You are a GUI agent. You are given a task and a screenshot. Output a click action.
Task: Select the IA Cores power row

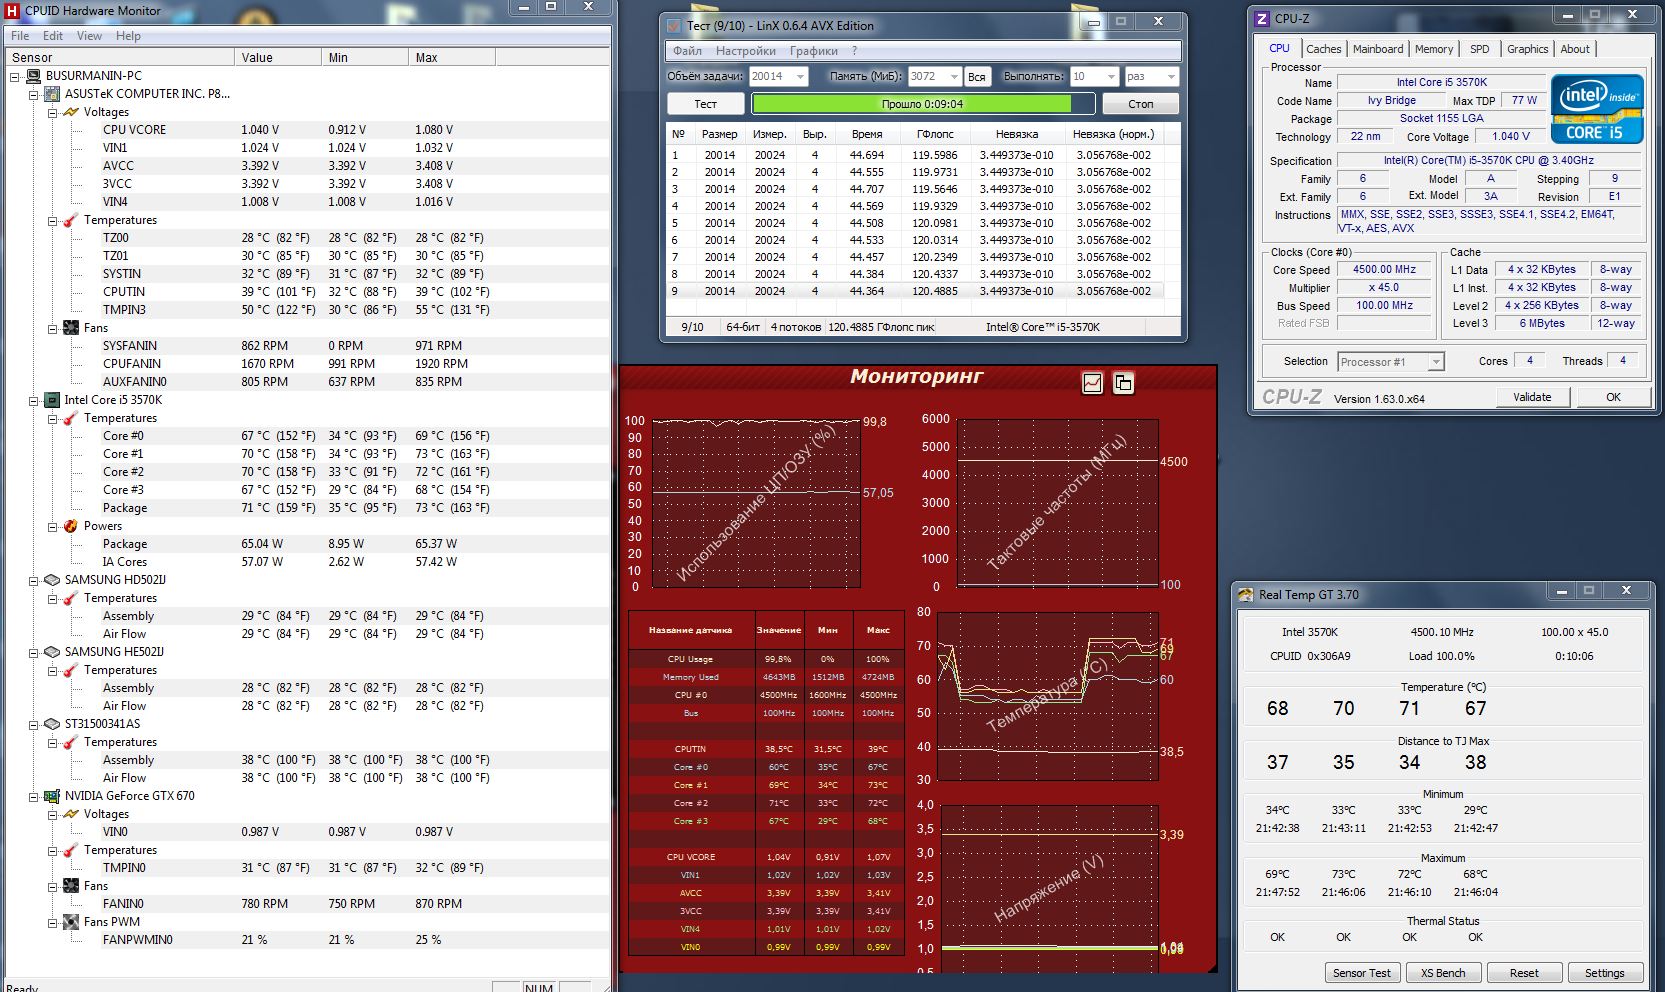click(x=306, y=562)
